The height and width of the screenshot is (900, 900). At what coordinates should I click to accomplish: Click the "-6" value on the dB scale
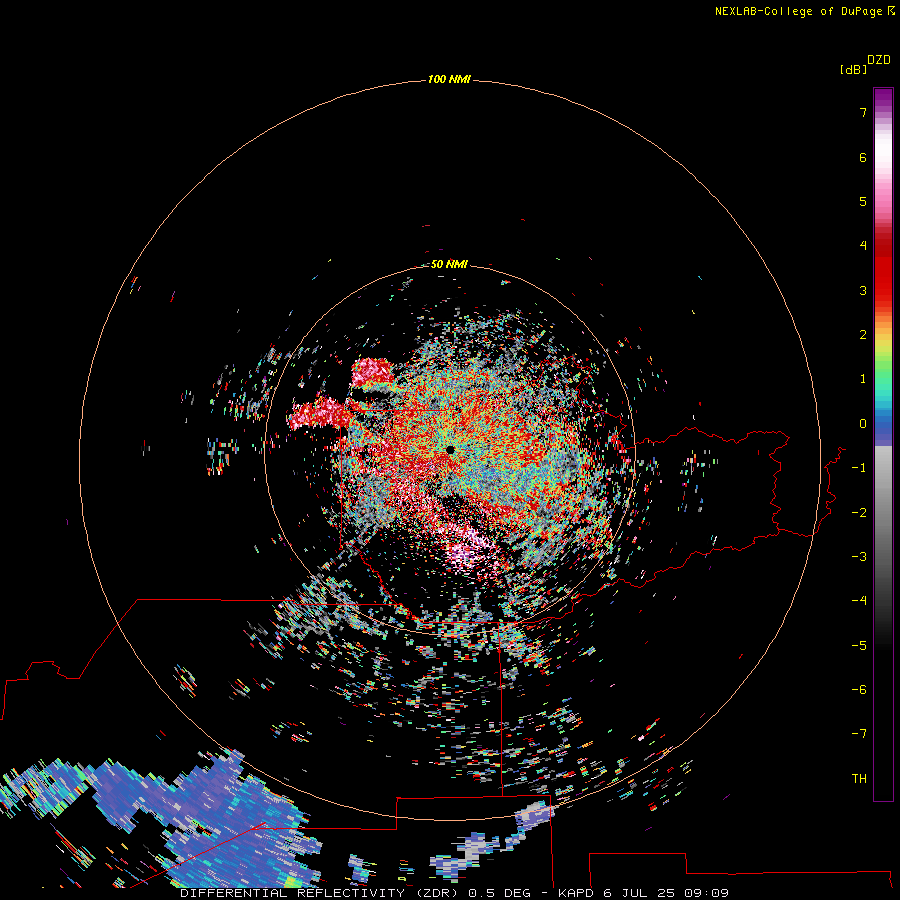[x=859, y=690]
